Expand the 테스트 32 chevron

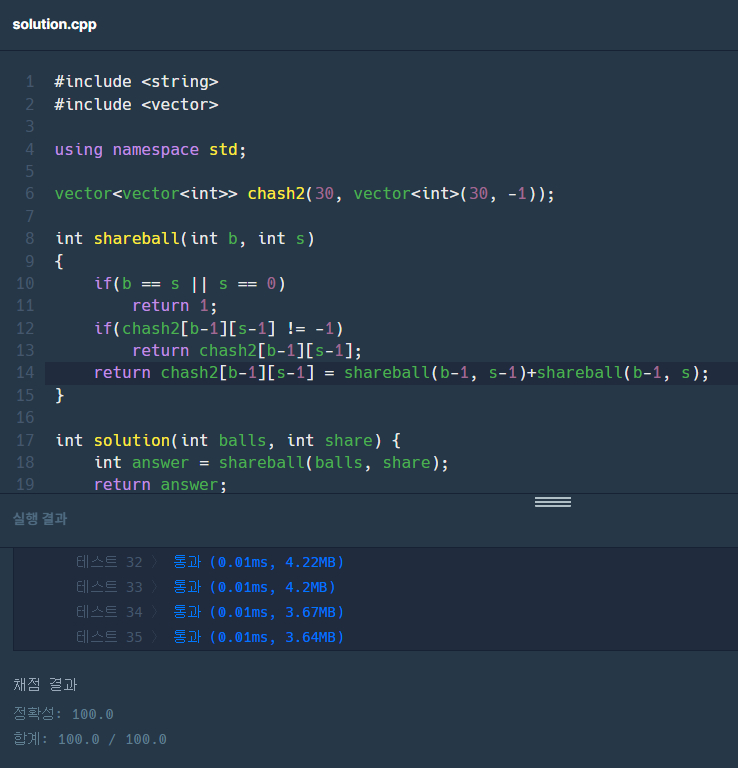click(156, 562)
